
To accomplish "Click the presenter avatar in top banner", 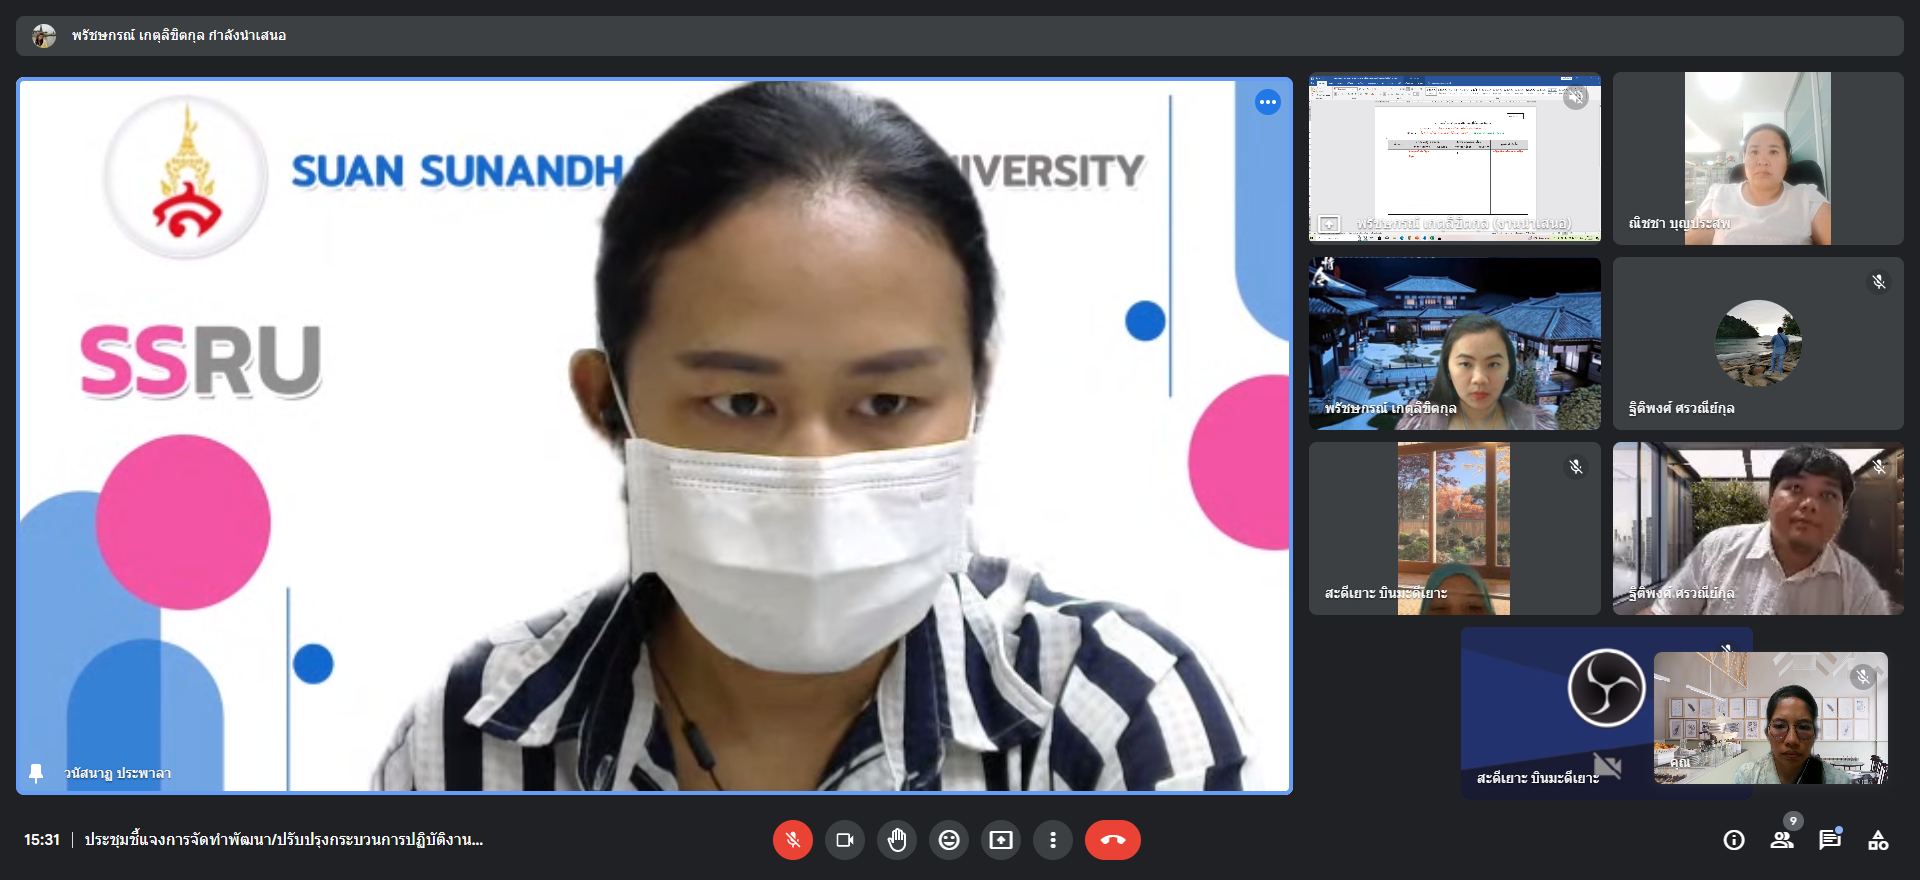I will (44, 36).
